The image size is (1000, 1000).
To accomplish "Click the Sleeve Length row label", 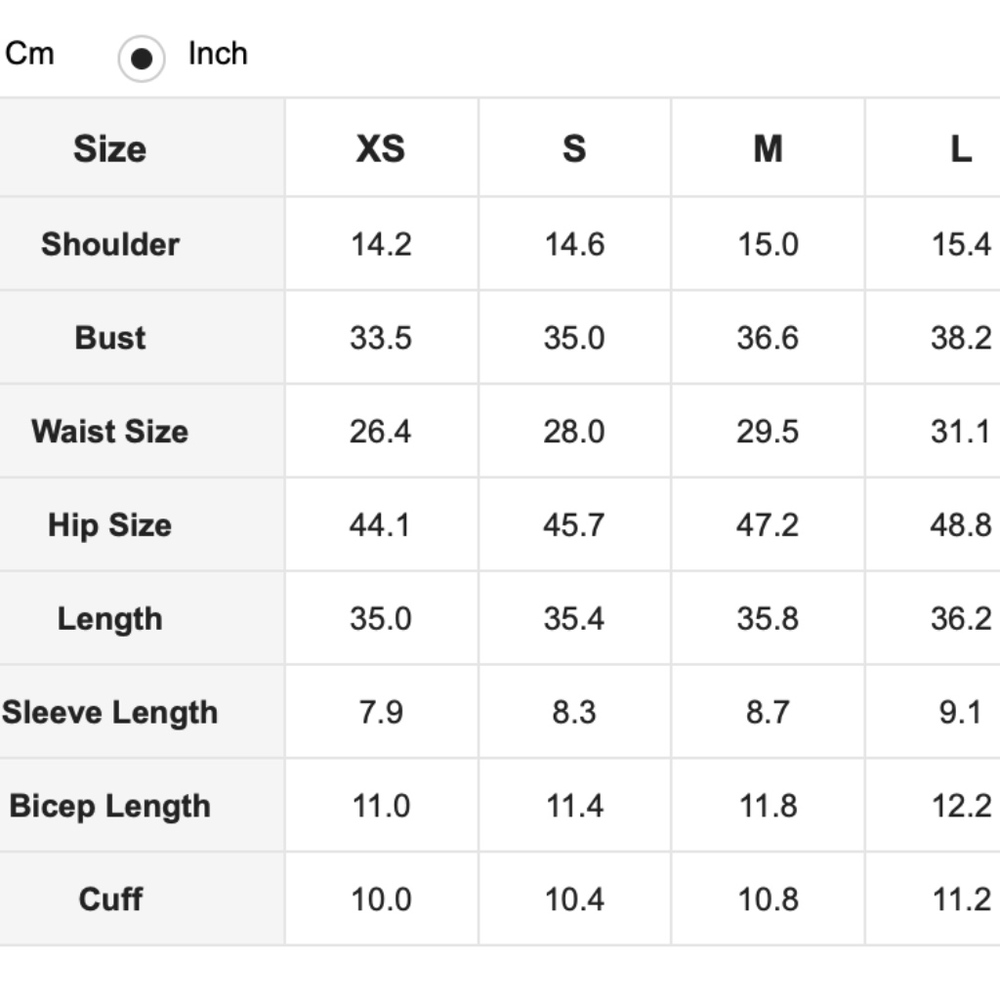I will click(x=110, y=712).
